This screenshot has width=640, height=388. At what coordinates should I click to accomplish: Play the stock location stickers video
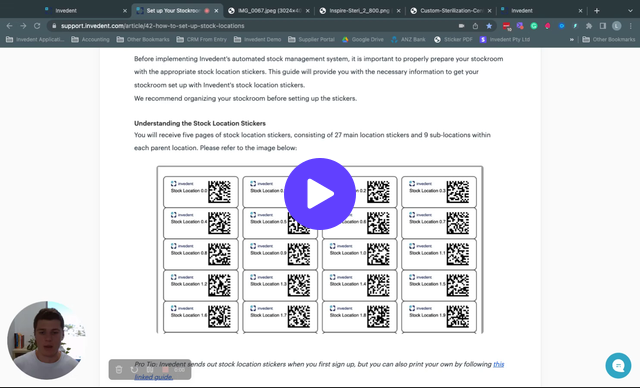320,194
